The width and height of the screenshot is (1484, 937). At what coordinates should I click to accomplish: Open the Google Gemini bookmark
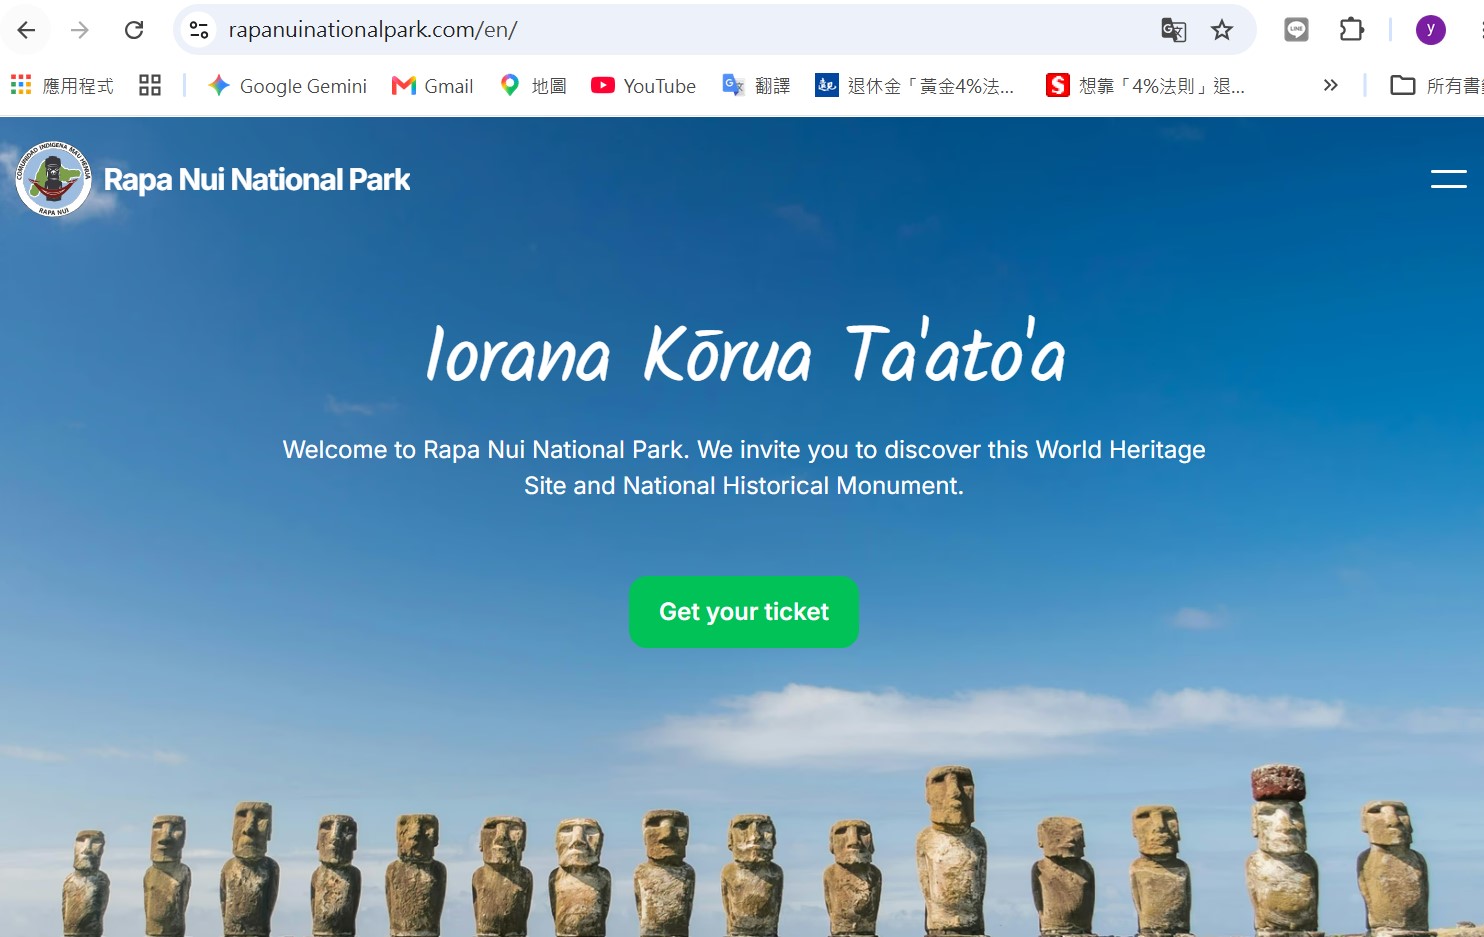pyautogui.click(x=288, y=86)
